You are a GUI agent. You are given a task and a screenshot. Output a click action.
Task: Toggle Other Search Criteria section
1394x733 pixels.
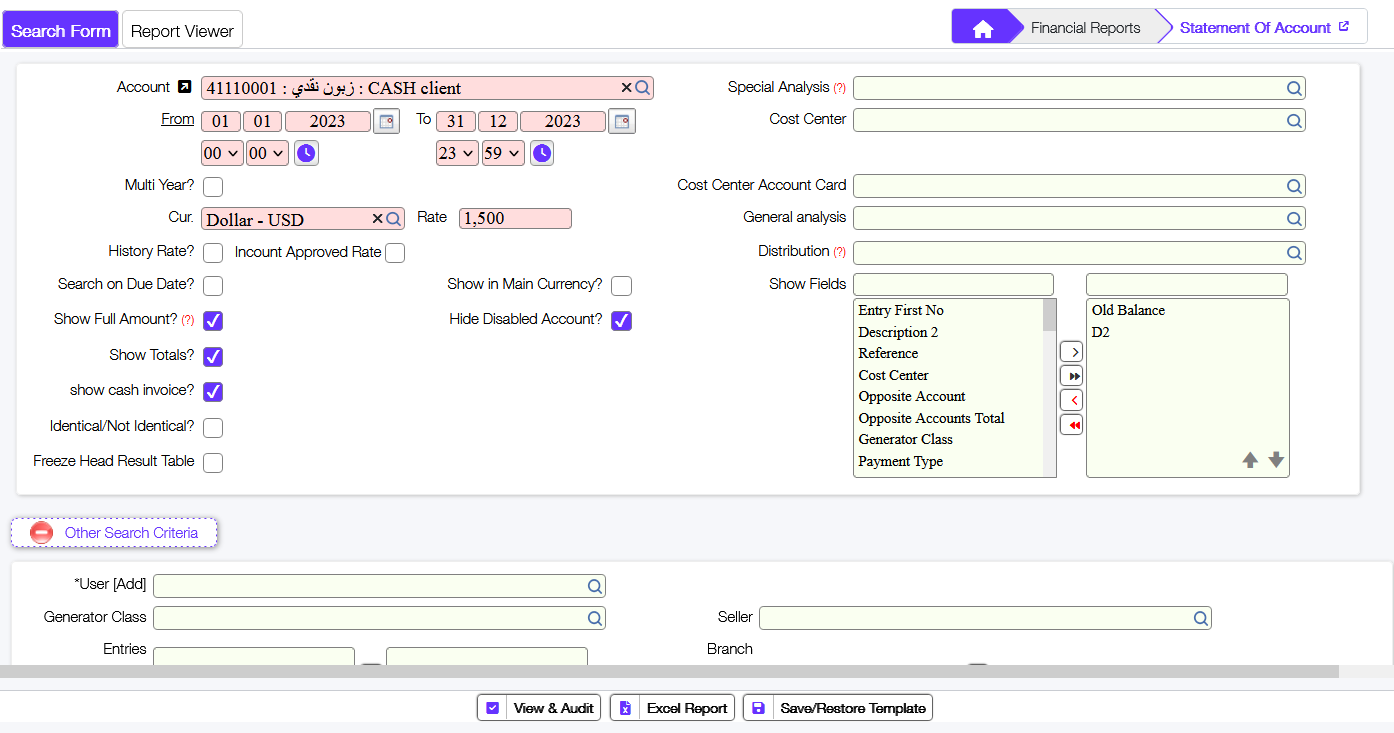point(114,533)
